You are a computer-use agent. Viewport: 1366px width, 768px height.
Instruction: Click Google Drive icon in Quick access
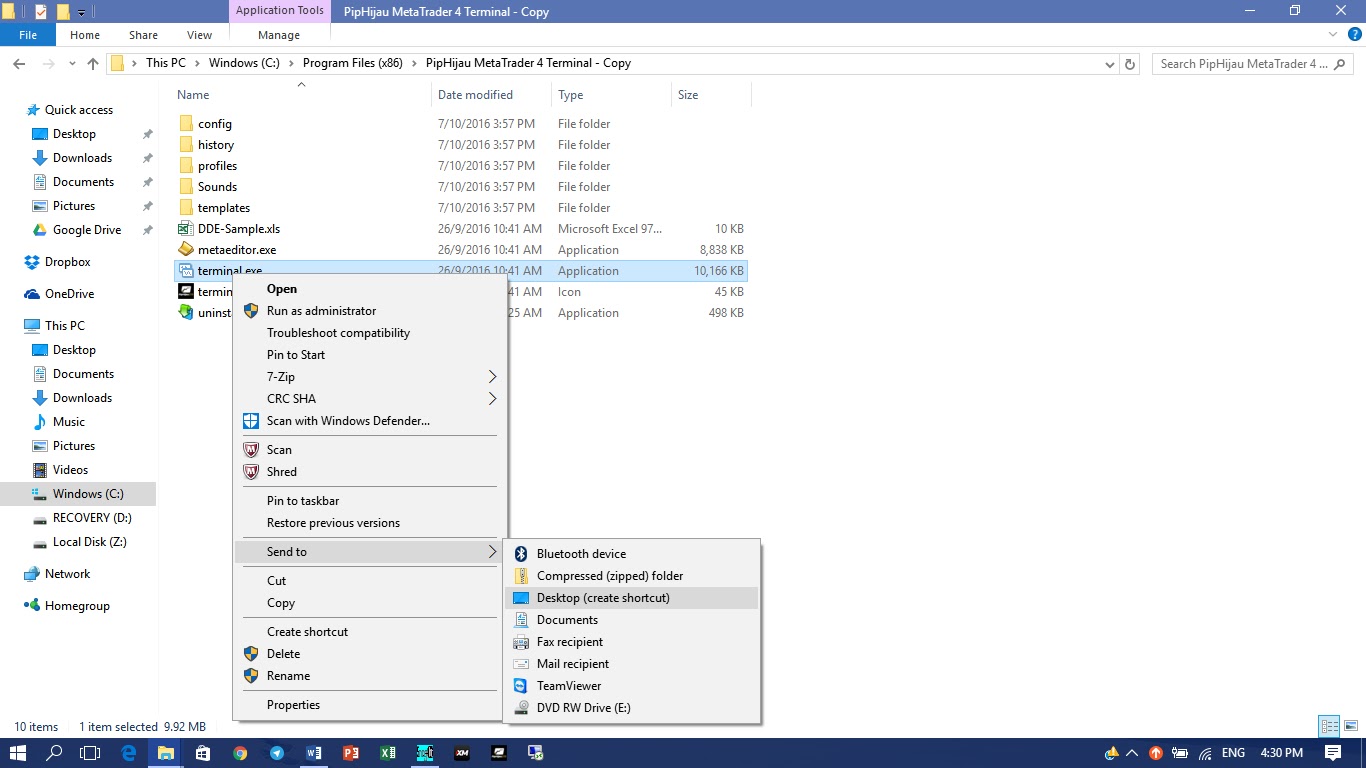pos(40,230)
